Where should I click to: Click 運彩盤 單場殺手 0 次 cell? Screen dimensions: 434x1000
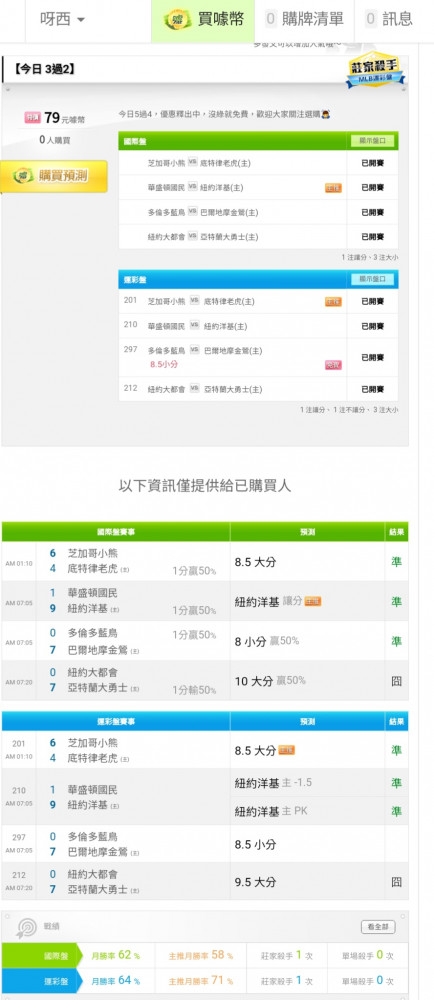367,980
